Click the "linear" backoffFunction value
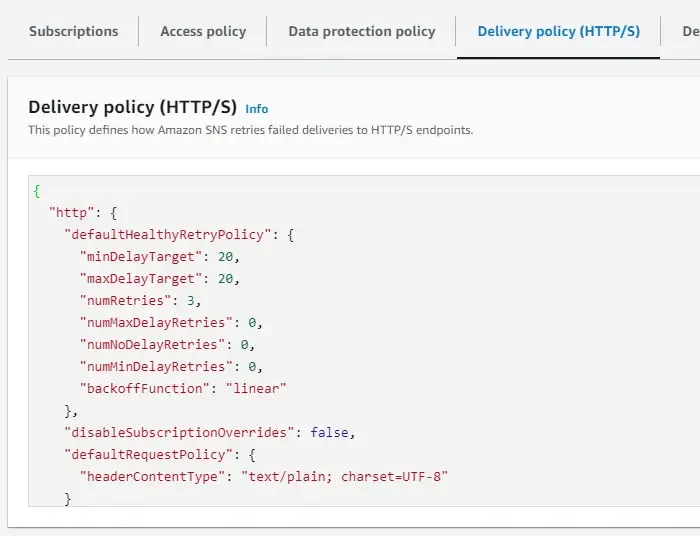This screenshot has width=700, height=536. (257, 388)
